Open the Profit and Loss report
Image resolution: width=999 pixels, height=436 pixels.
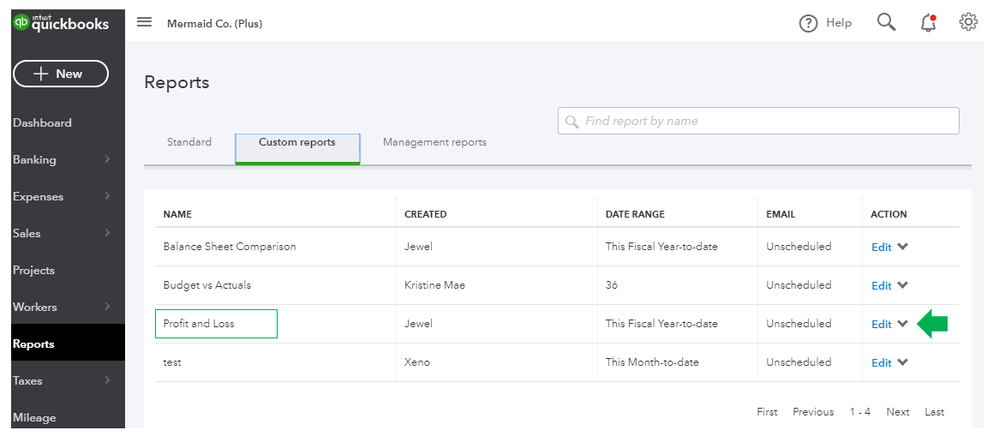[x=200, y=324]
